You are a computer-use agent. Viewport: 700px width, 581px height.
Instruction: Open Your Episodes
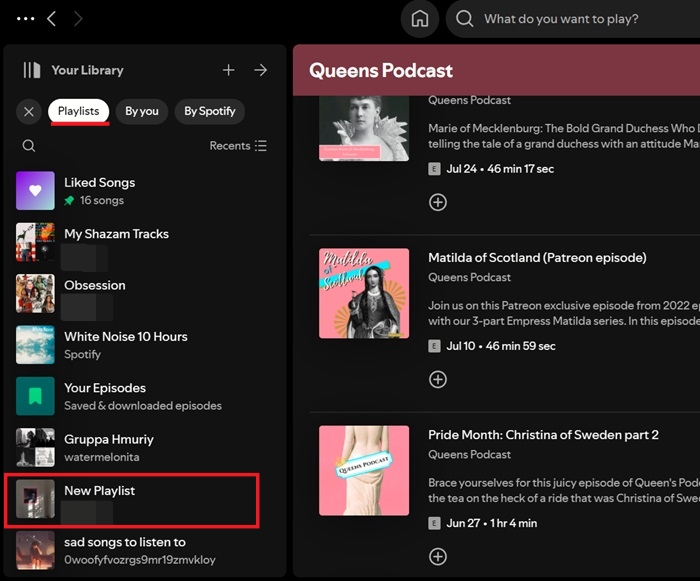[x=143, y=396]
